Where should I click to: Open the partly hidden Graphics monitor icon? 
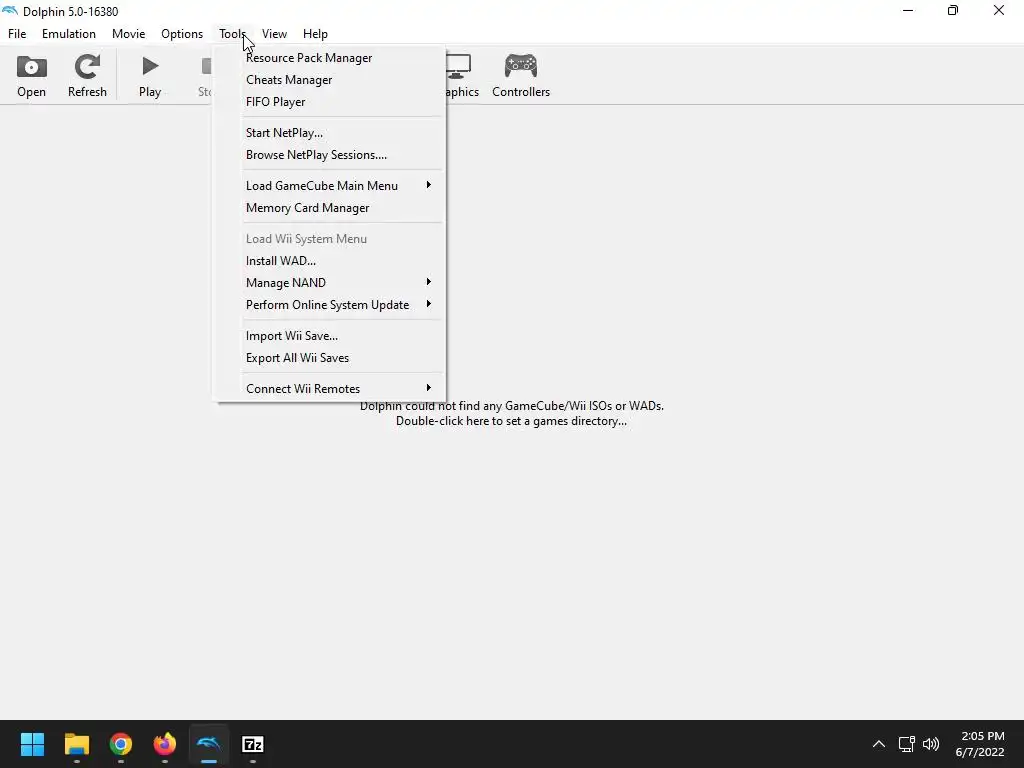(x=459, y=66)
